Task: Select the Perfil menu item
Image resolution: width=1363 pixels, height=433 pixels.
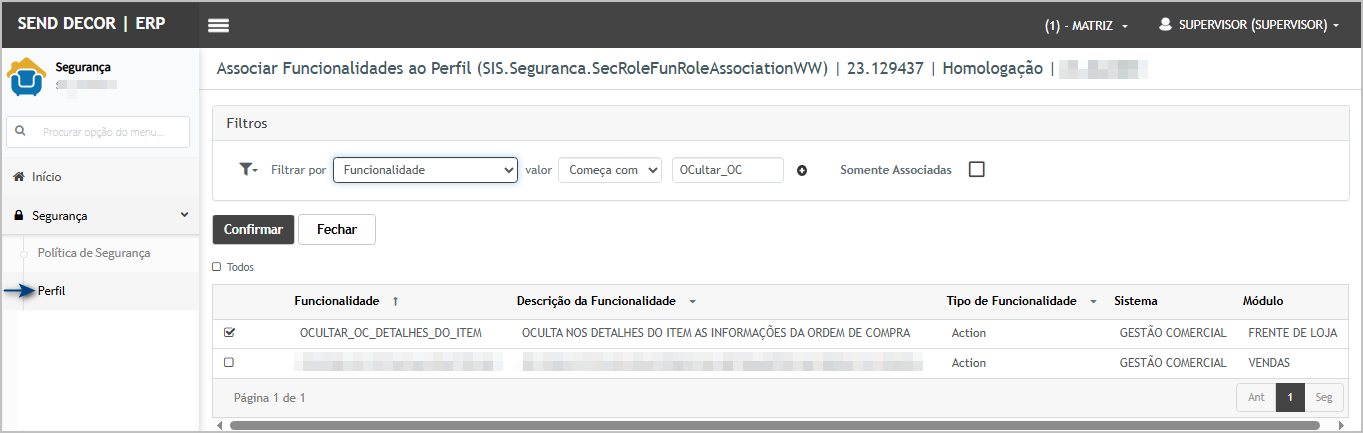Action: [x=52, y=291]
